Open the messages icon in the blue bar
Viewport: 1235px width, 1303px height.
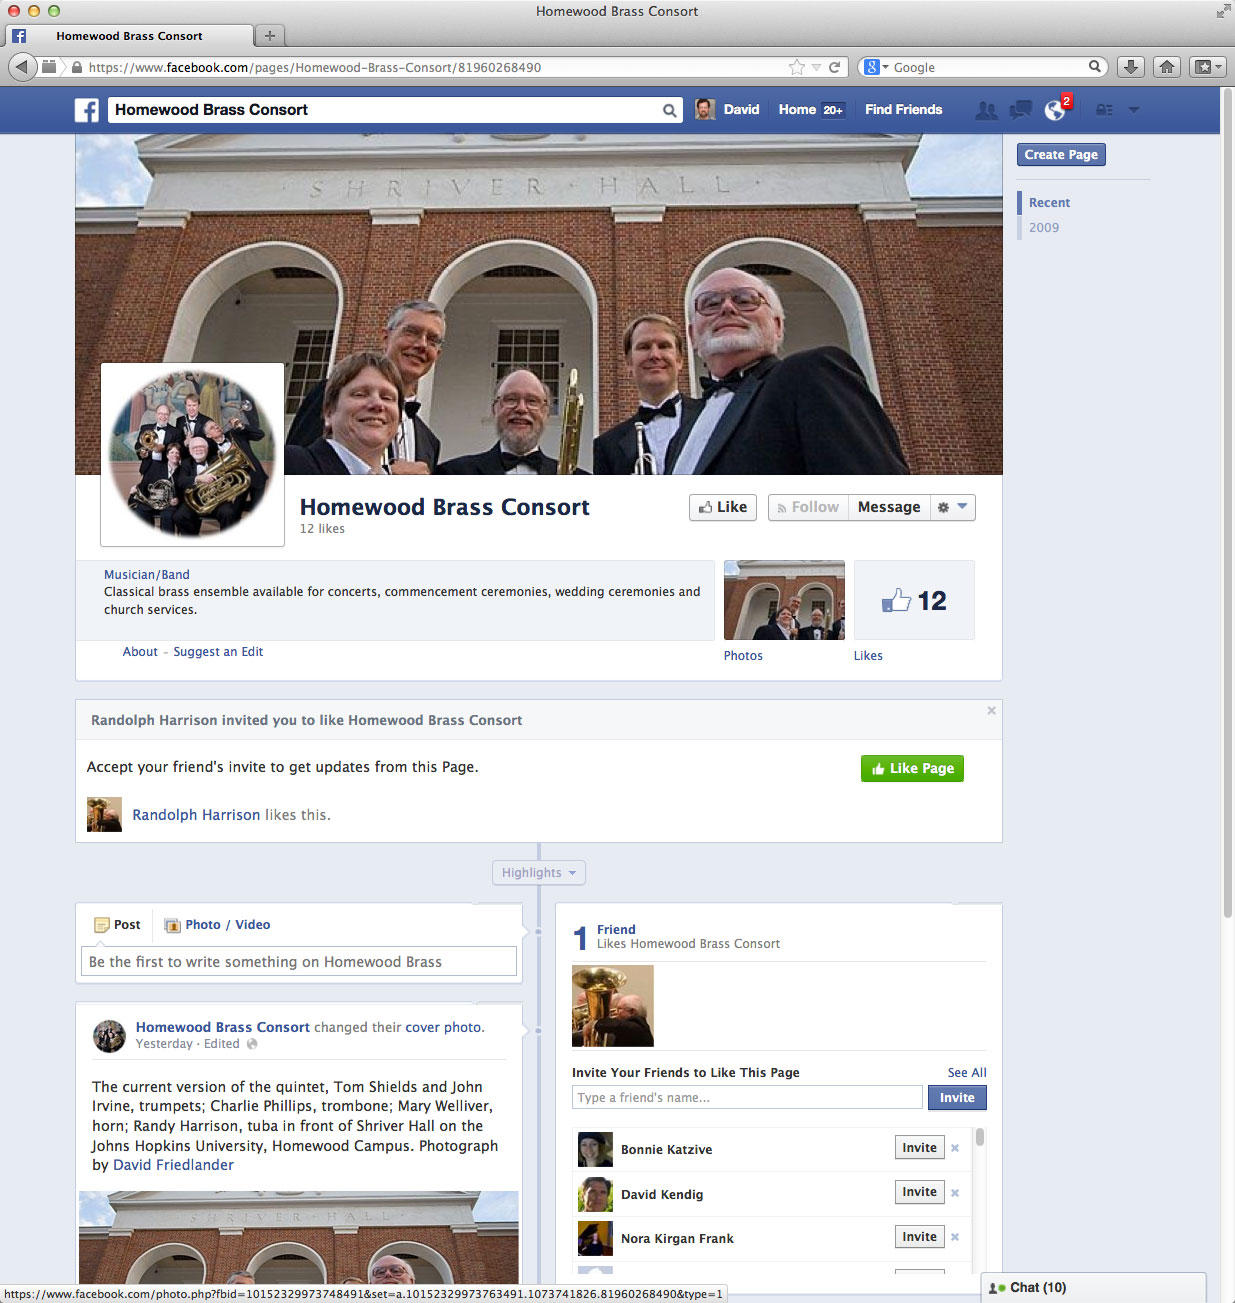click(x=1020, y=110)
